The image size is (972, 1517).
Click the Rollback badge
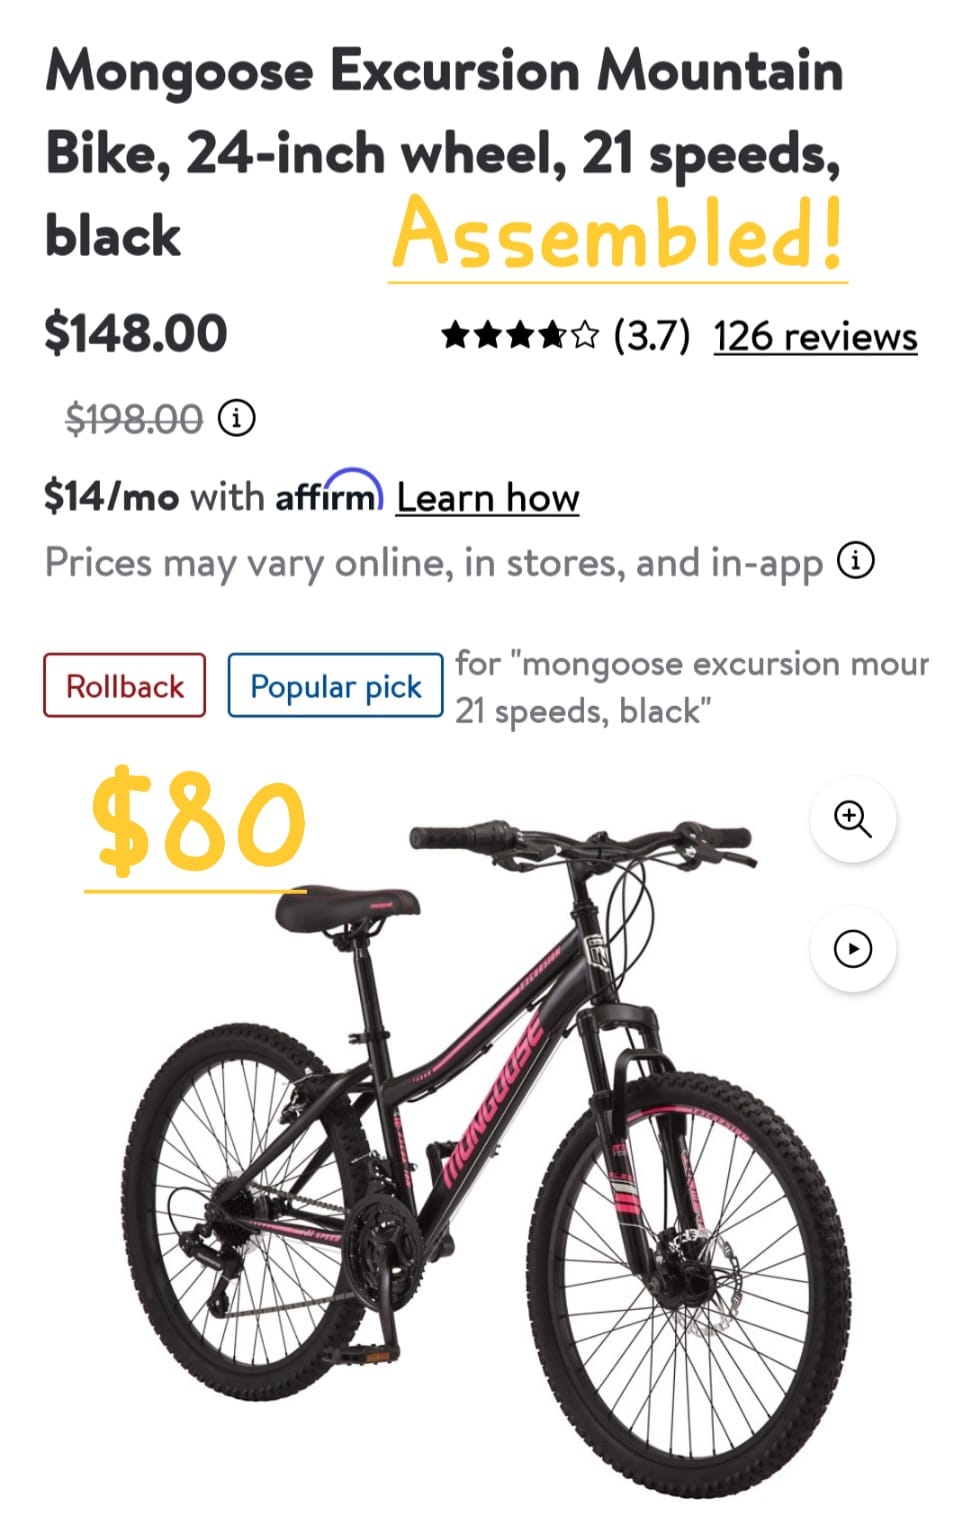[x=125, y=686]
